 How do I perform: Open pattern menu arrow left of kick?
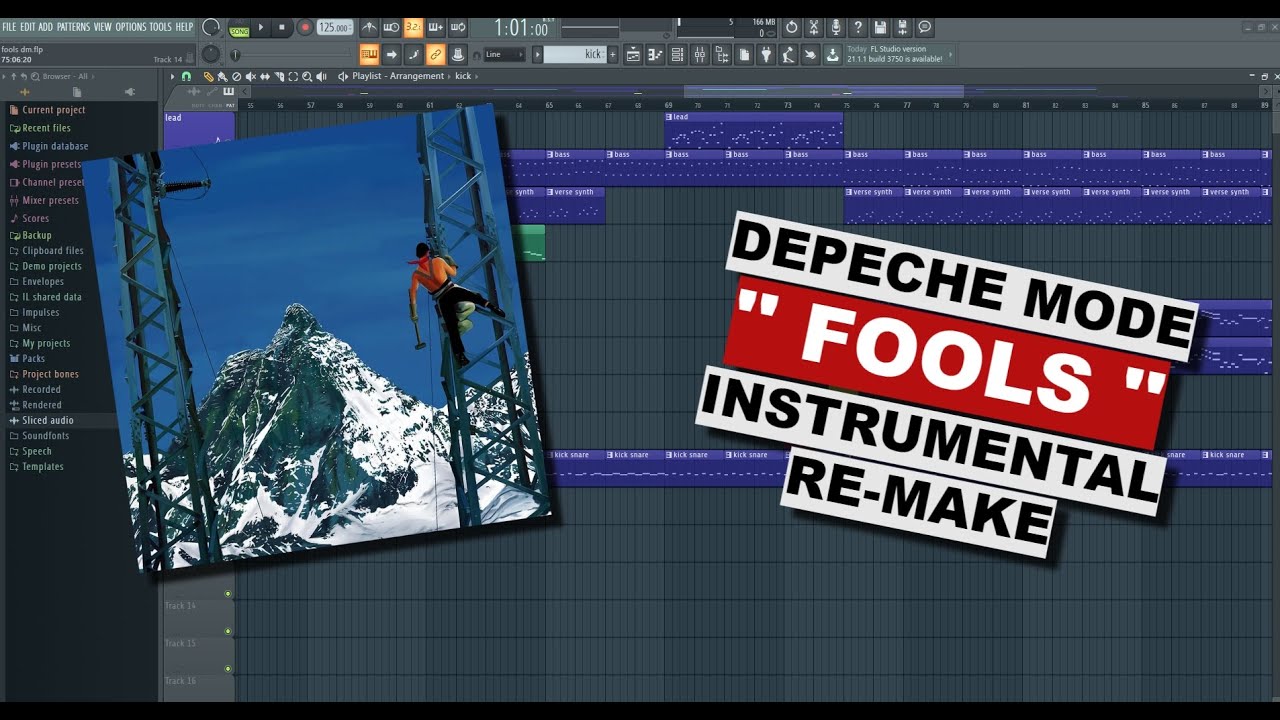click(538, 54)
